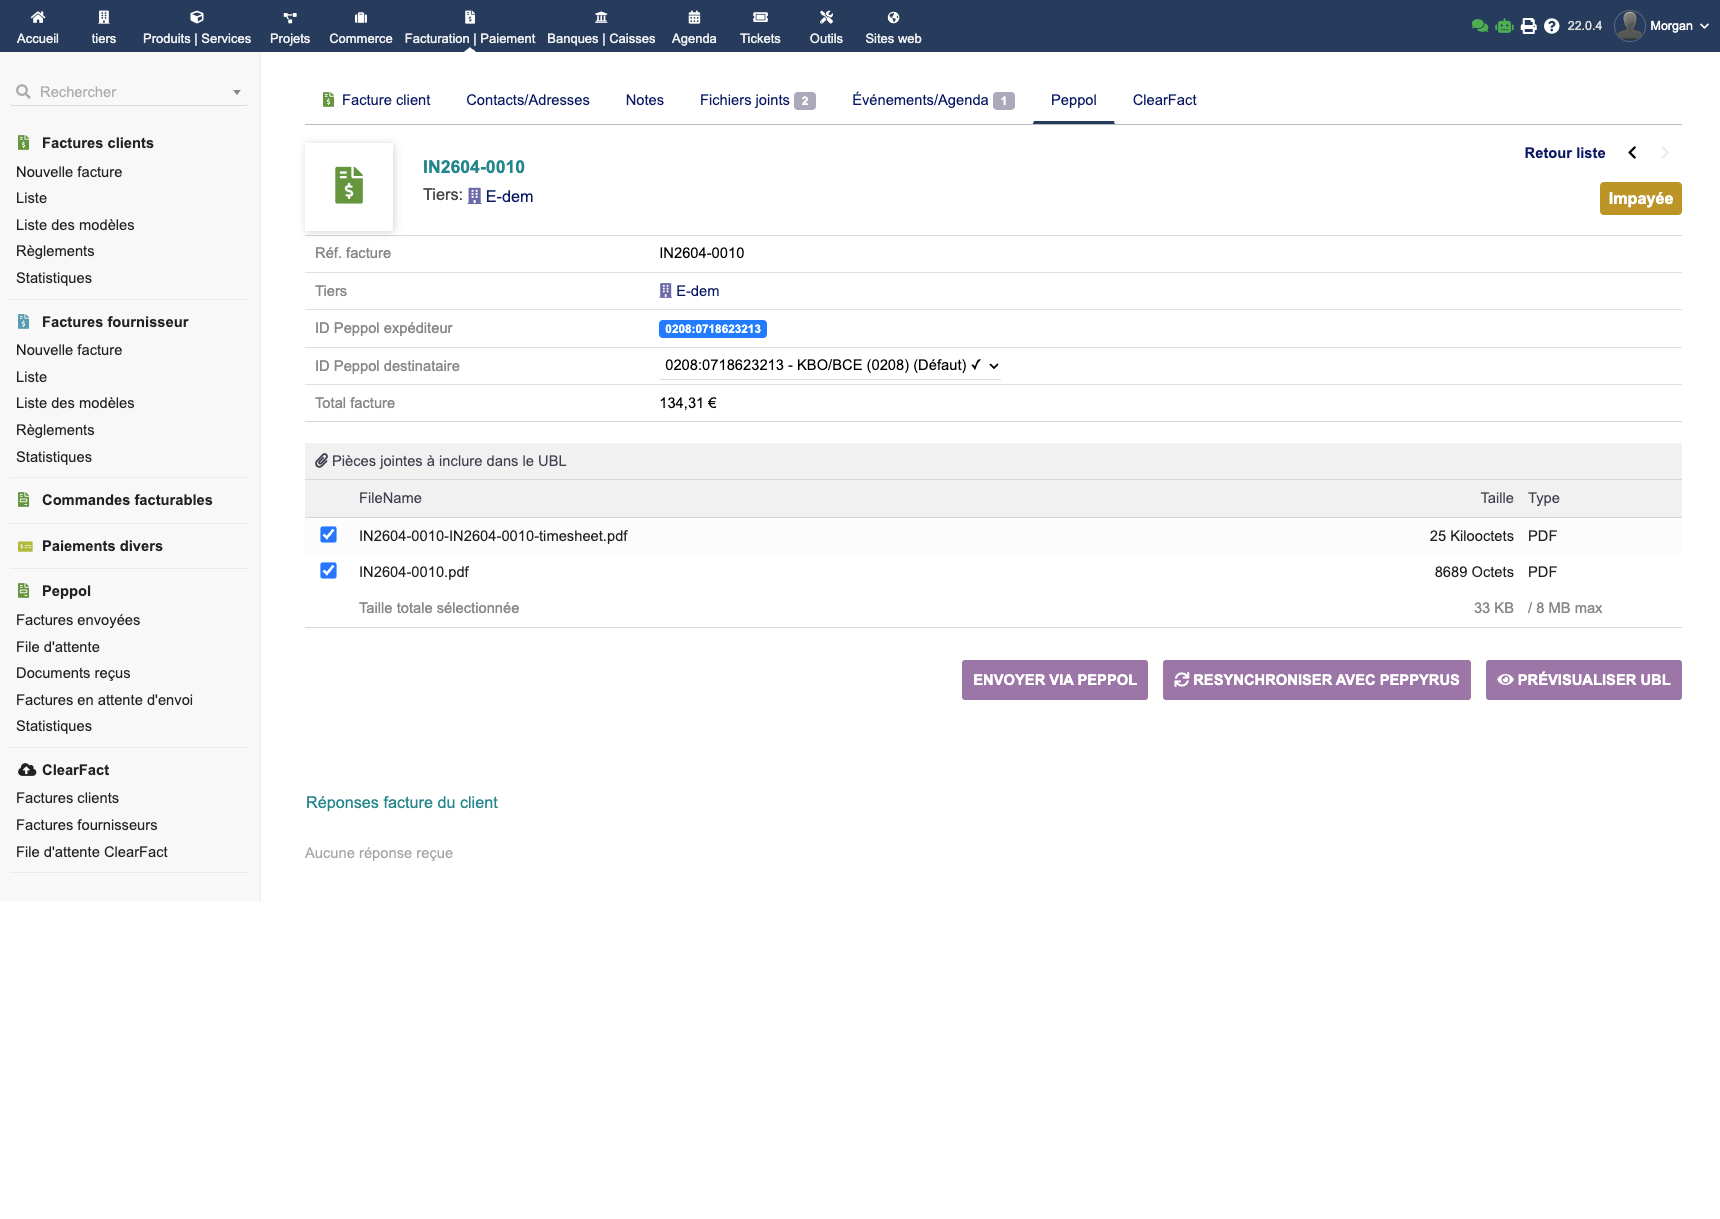The width and height of the screenshot is (1720, 1219).
Task: Open the help question mark icon
Action: point(1551,26)
